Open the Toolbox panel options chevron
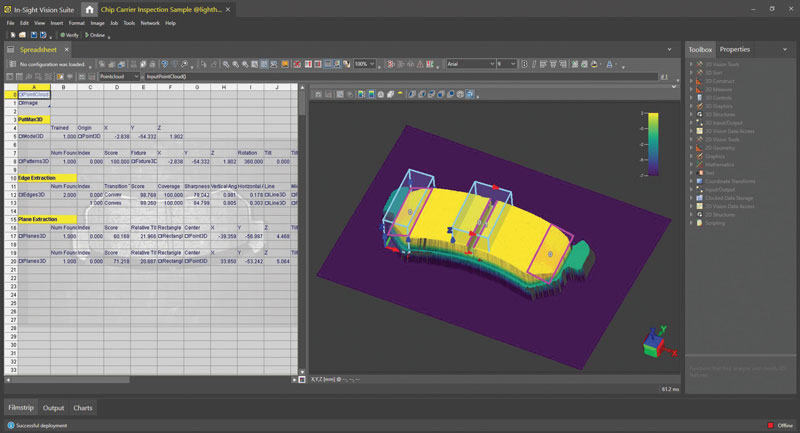 coord(785,49)
